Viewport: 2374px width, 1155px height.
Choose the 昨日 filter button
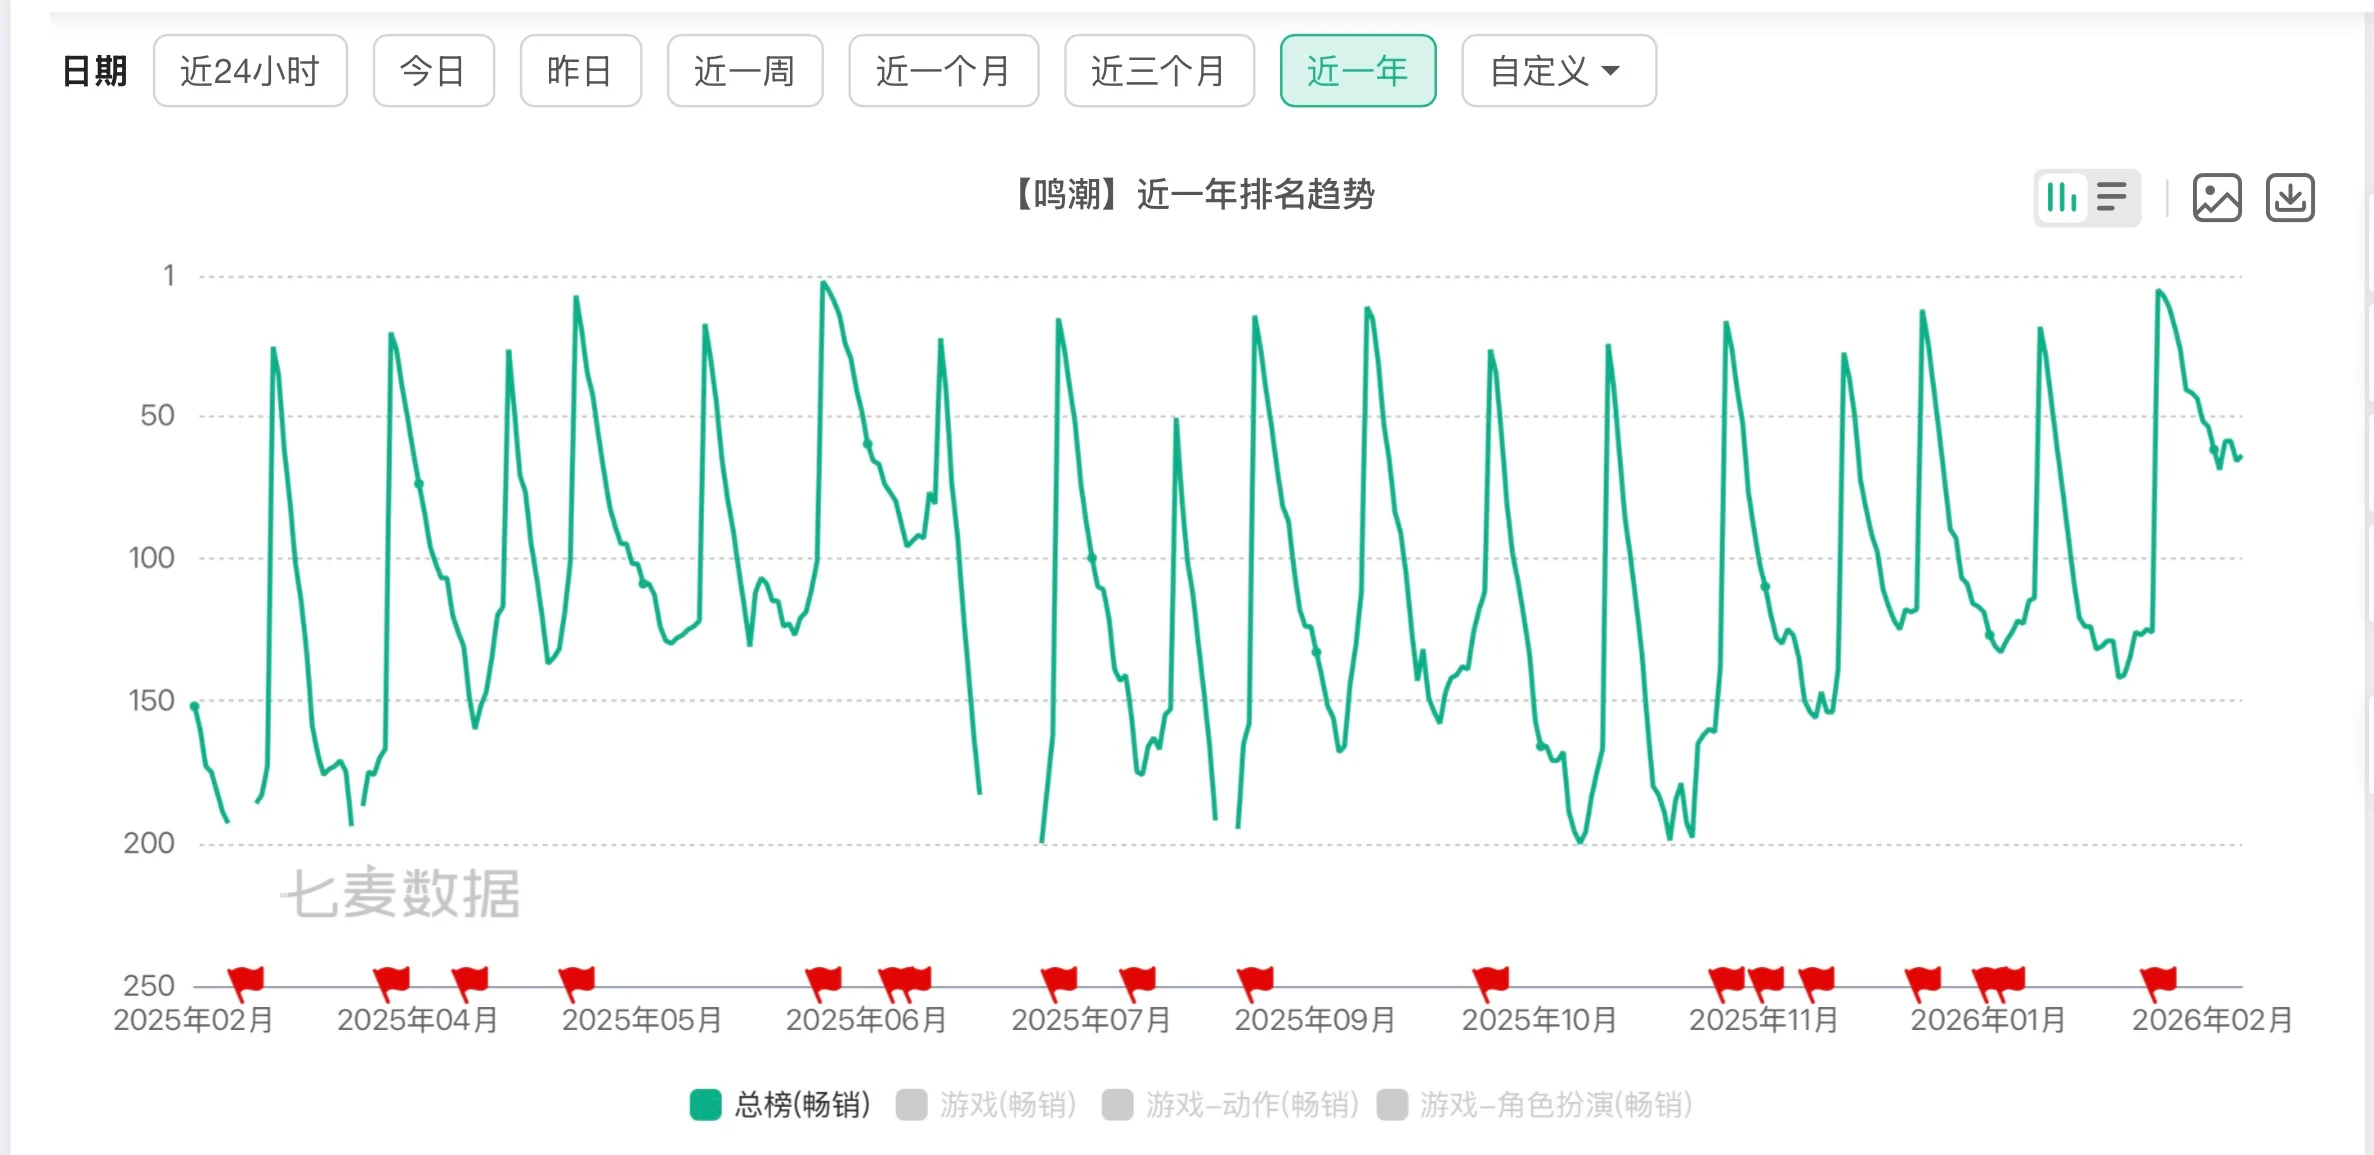pyautogui.click(x=580, y=71)
